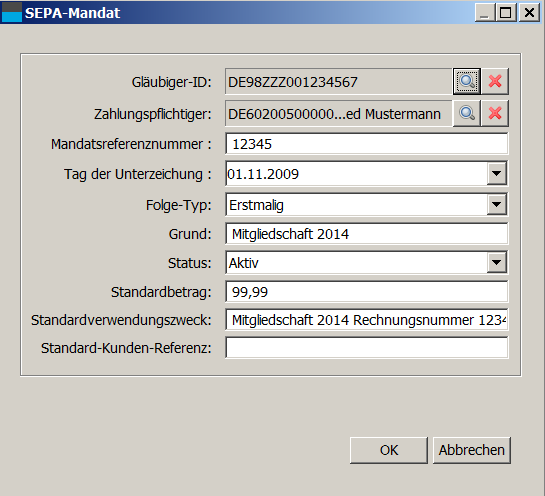This screenshot has width=545, height=496.
Task: Open the search lookup for Zahlungspflichtiger
Action: [x=466, y=113]
